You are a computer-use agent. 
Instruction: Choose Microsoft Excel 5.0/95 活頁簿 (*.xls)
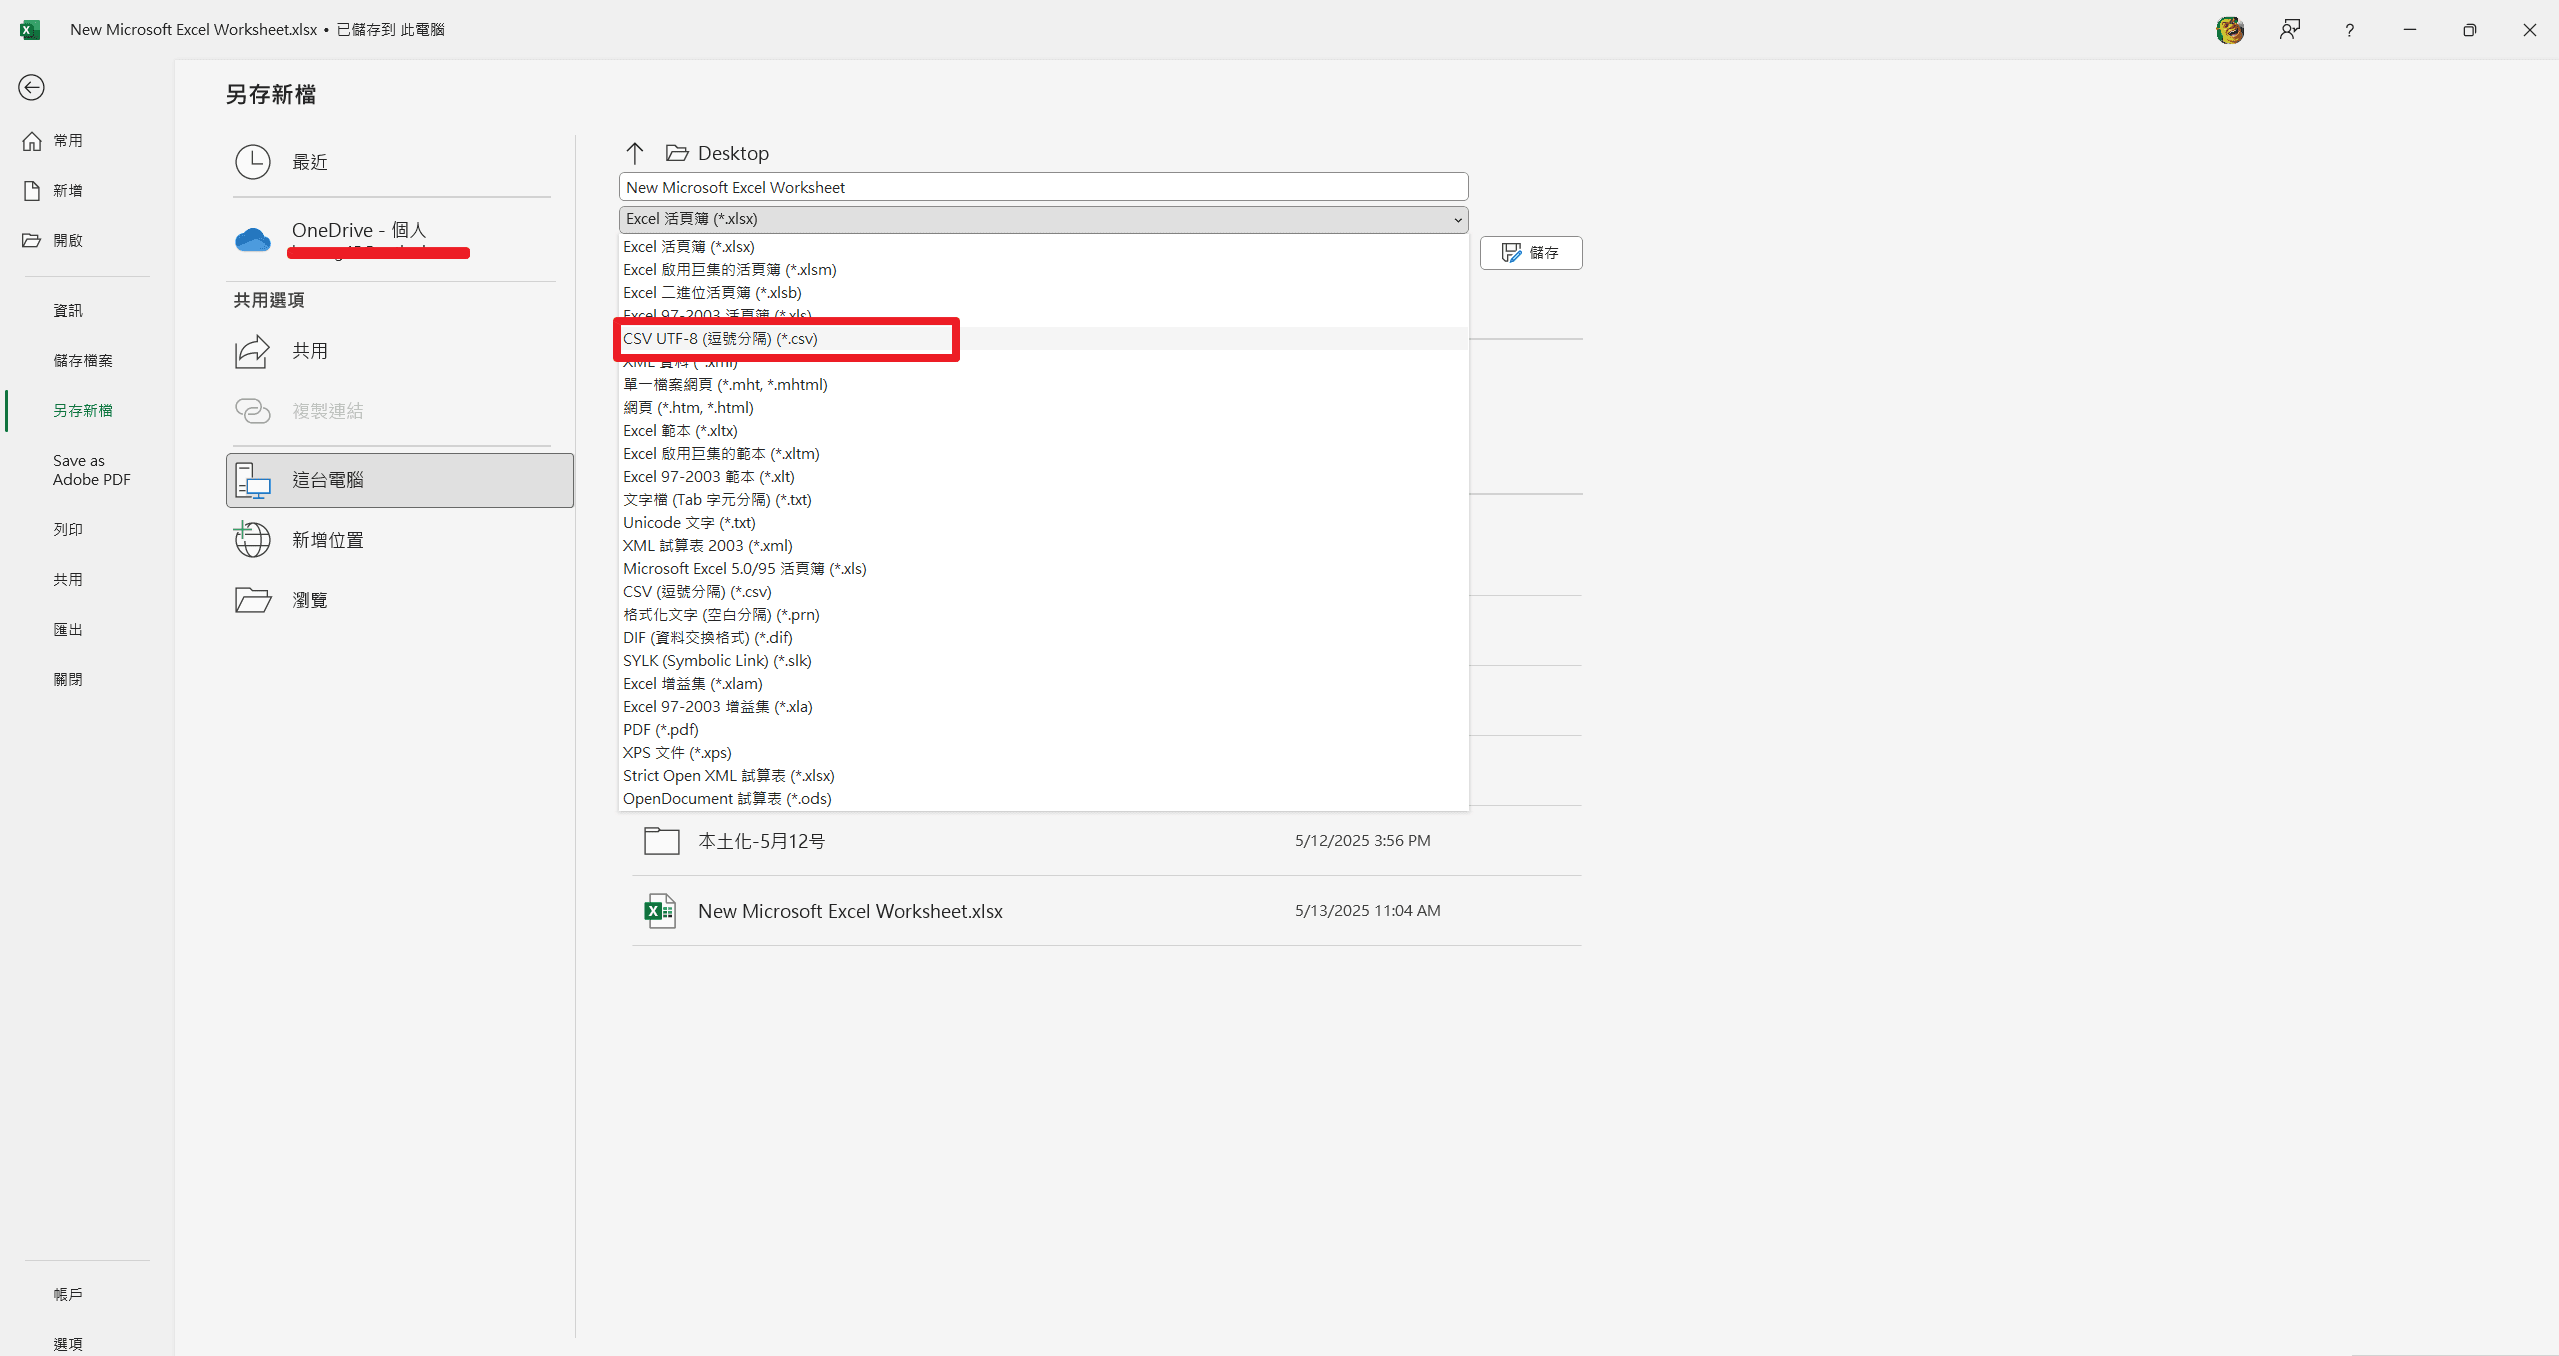pyautogui.click(x=1043, y=569)
